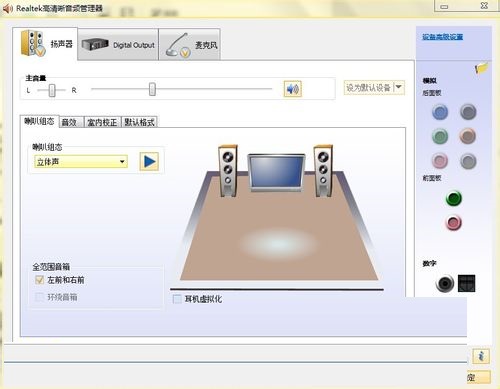Click the green front panel jack
The width and height of the screenshot is (500, 389).
click(x=454, y=198)
